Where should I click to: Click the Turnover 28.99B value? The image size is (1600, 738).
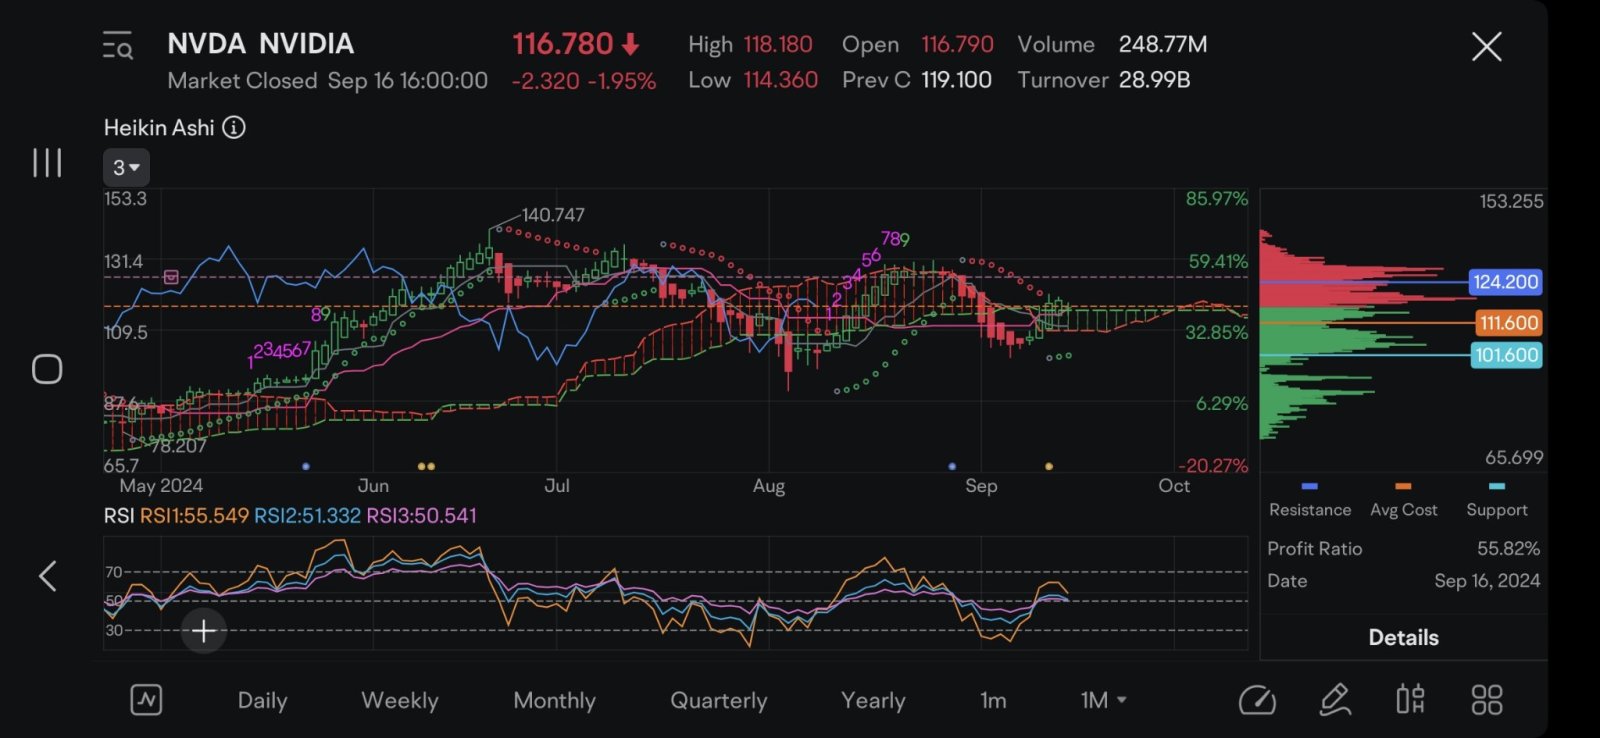click(x=1154, y=80)
